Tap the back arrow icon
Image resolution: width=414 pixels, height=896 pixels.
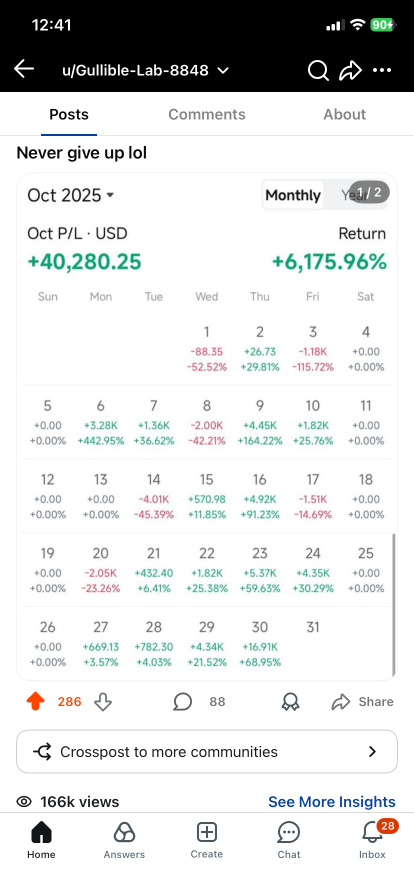coord(24,70)
